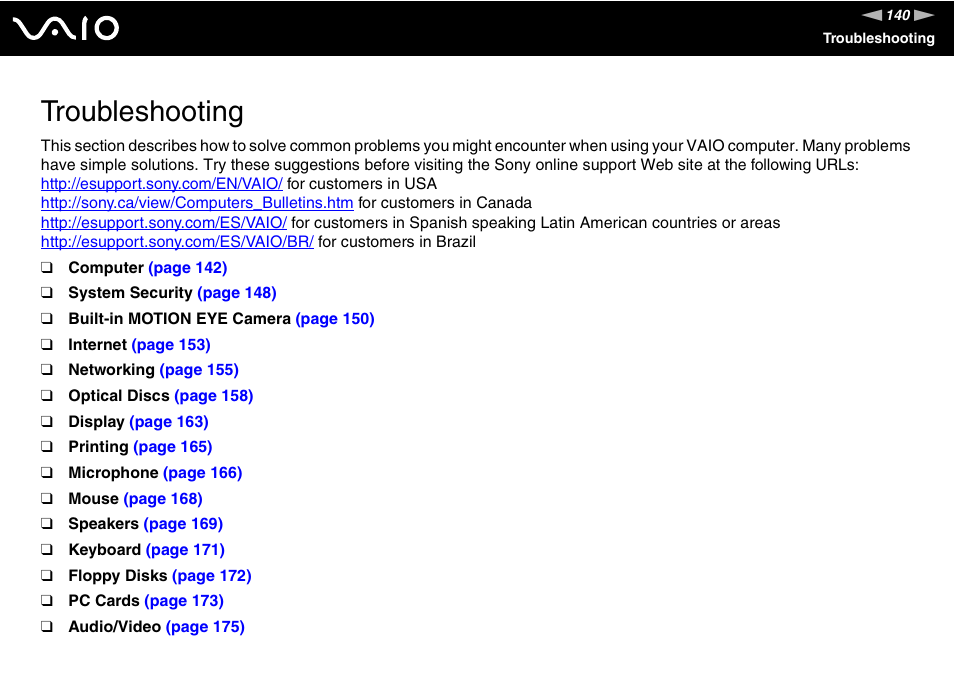
Task: Jump to Networking (page 155)
Action: point(199,370)
